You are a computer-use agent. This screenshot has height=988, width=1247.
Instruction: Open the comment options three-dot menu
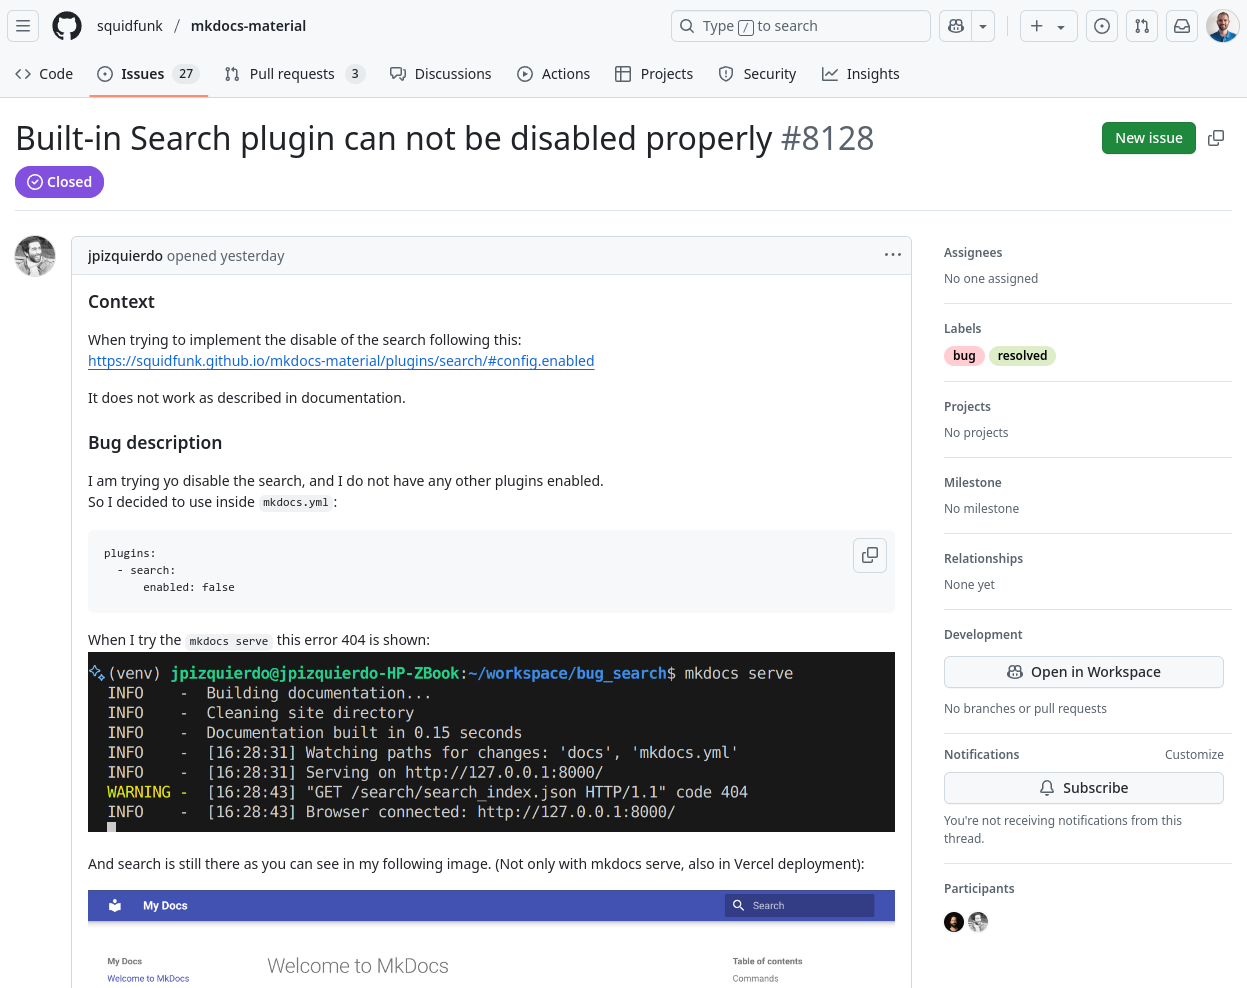[893, 255]
